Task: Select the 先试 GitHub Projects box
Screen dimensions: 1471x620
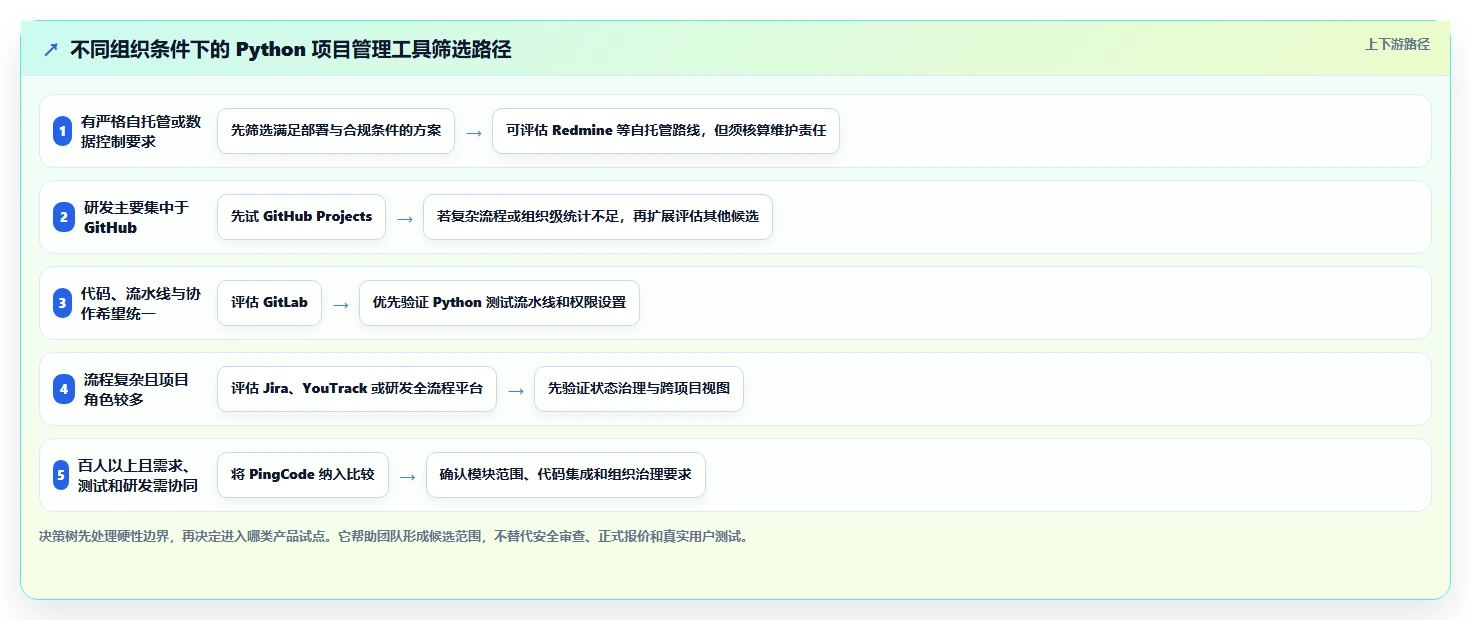Action: (x=301, y=217)
